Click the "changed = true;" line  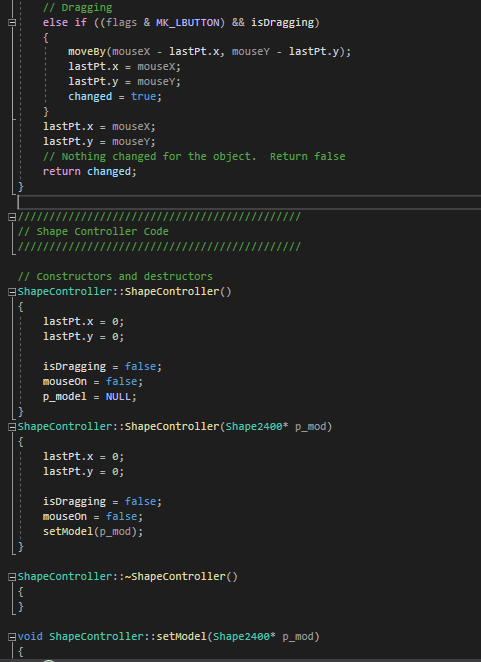[115, 97]
